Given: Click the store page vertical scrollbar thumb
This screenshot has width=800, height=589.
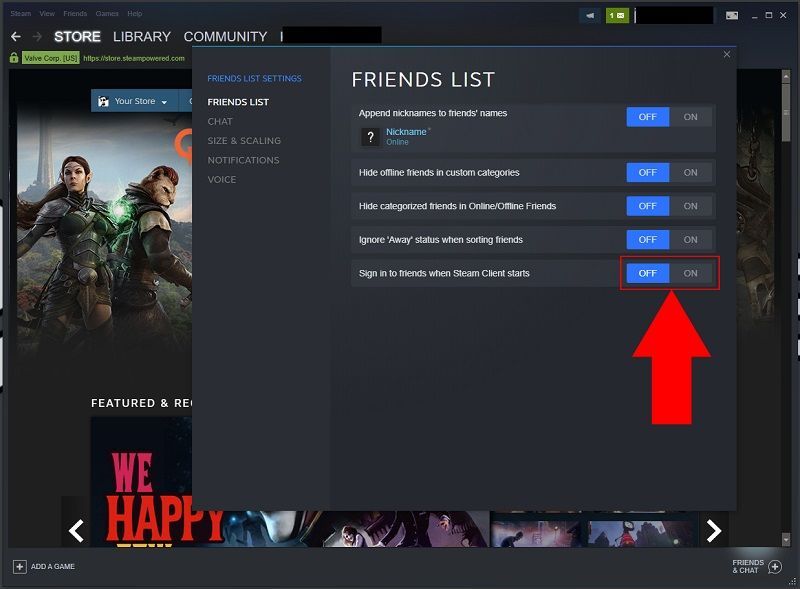Looking at the screenshot, I should click(x=786, y=111).
